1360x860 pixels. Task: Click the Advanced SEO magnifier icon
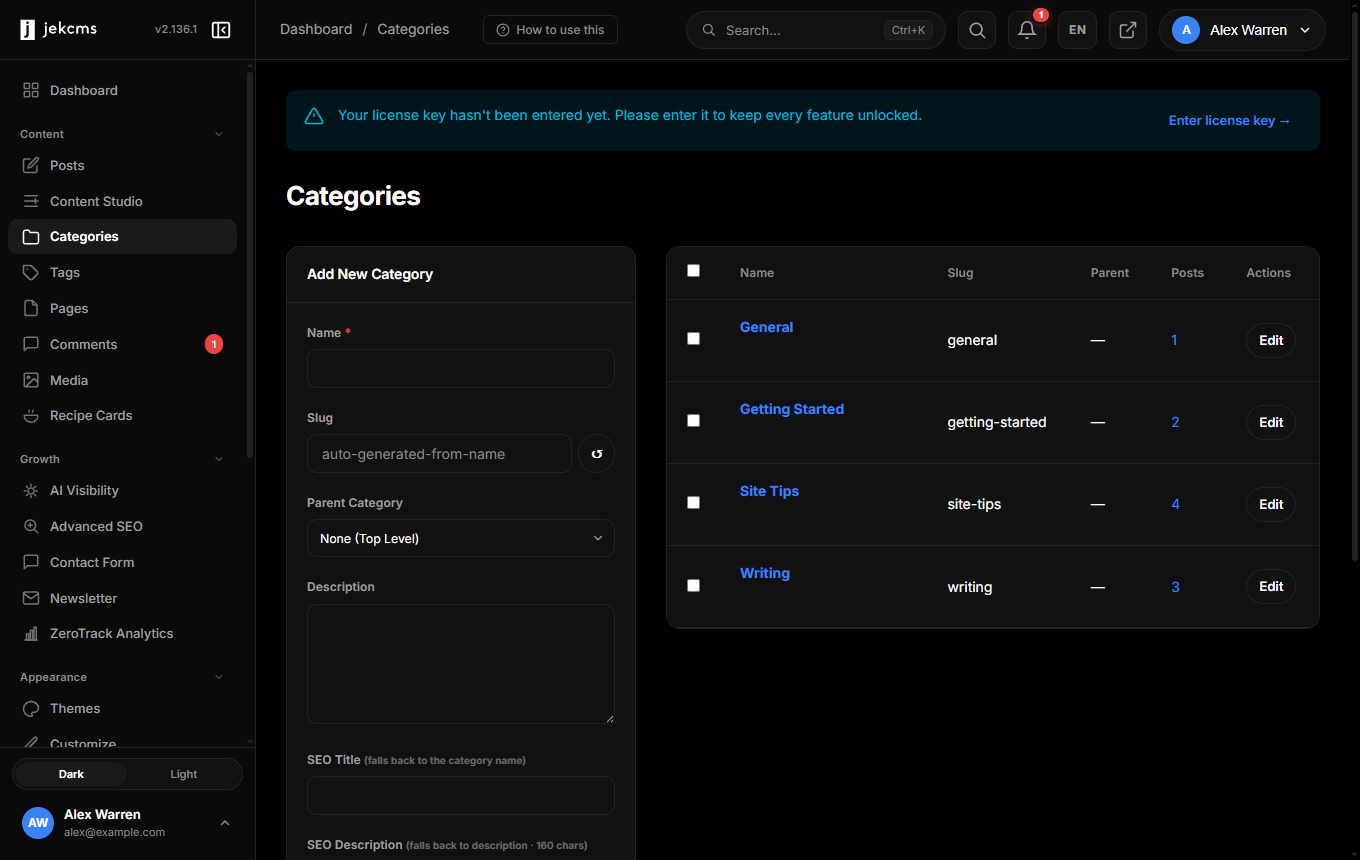pyautogui.click(x=31, y=526)
